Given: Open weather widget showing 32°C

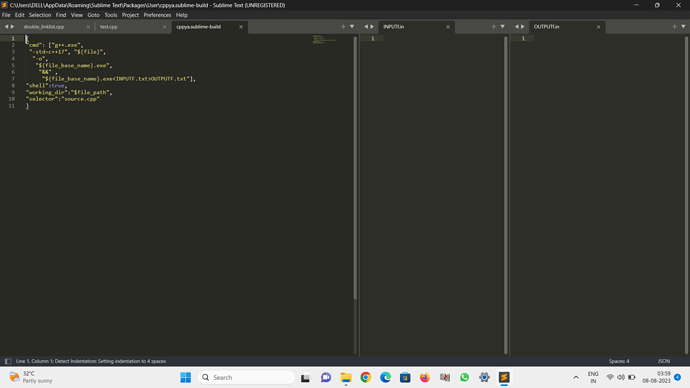Looking at the screenshot, I should click(x=31, y=377).
